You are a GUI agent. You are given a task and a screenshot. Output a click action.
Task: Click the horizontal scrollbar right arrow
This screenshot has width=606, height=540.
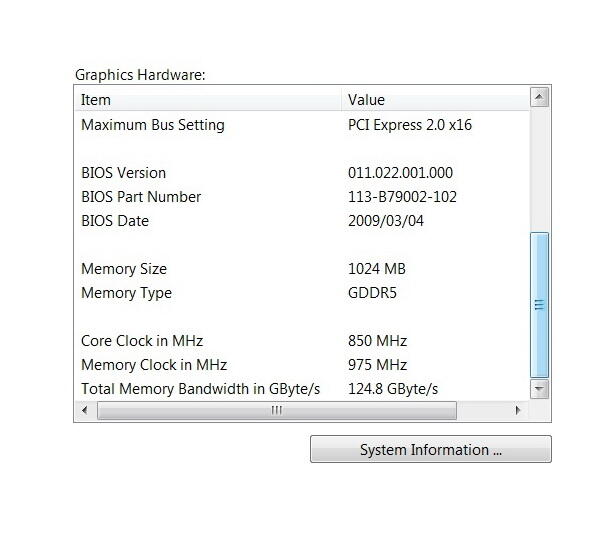[x=517, y=410]
